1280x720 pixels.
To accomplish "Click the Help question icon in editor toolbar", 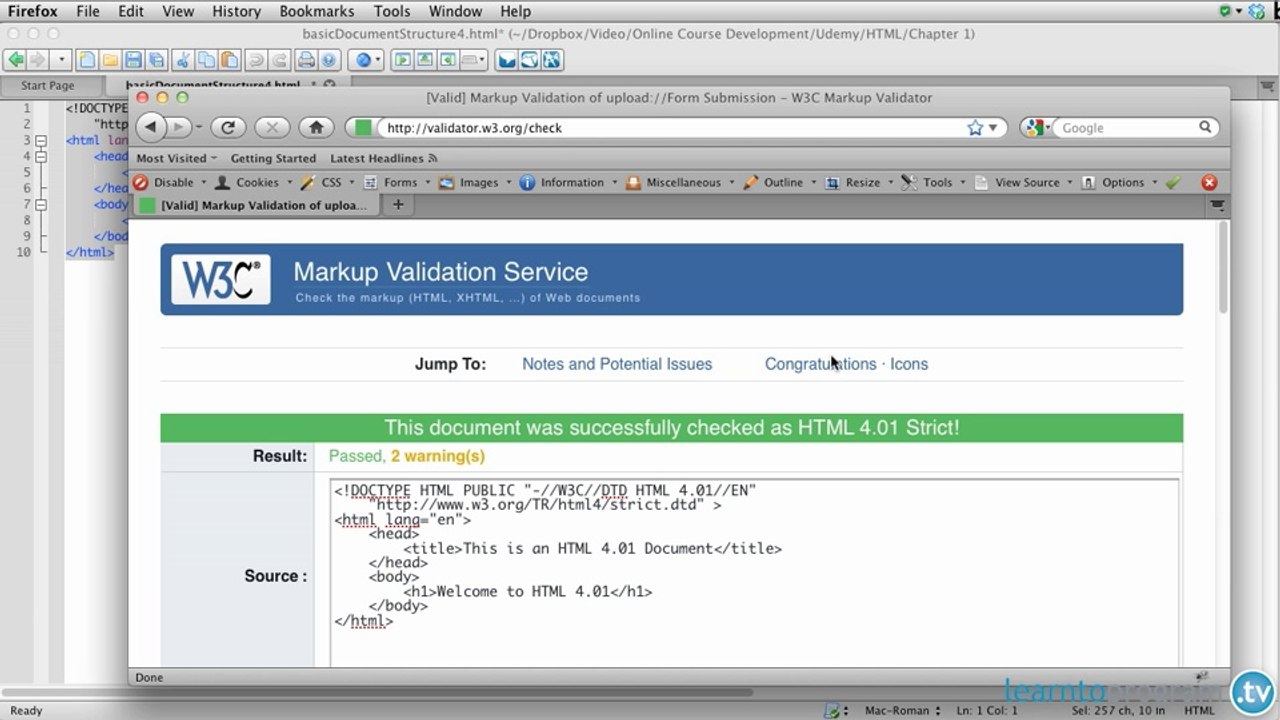I will tap(328, 60).
